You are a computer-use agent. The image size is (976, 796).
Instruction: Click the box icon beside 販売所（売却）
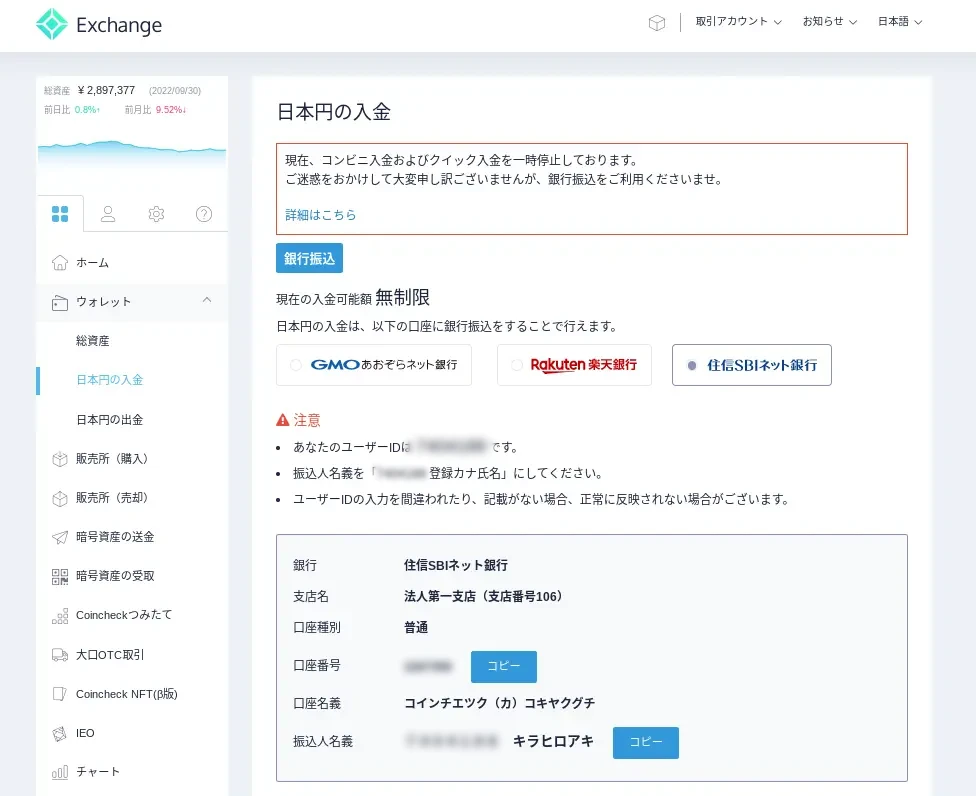point(60,499)
